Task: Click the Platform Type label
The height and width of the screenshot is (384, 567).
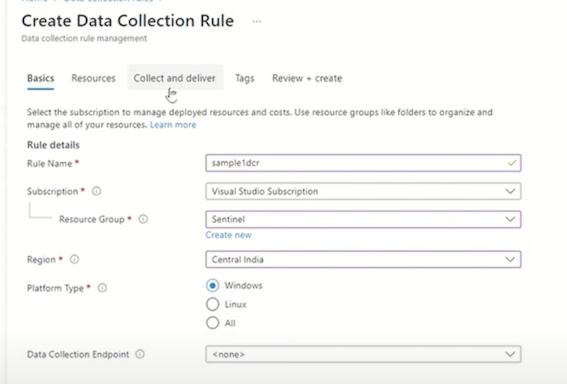Action: (55, 288)
